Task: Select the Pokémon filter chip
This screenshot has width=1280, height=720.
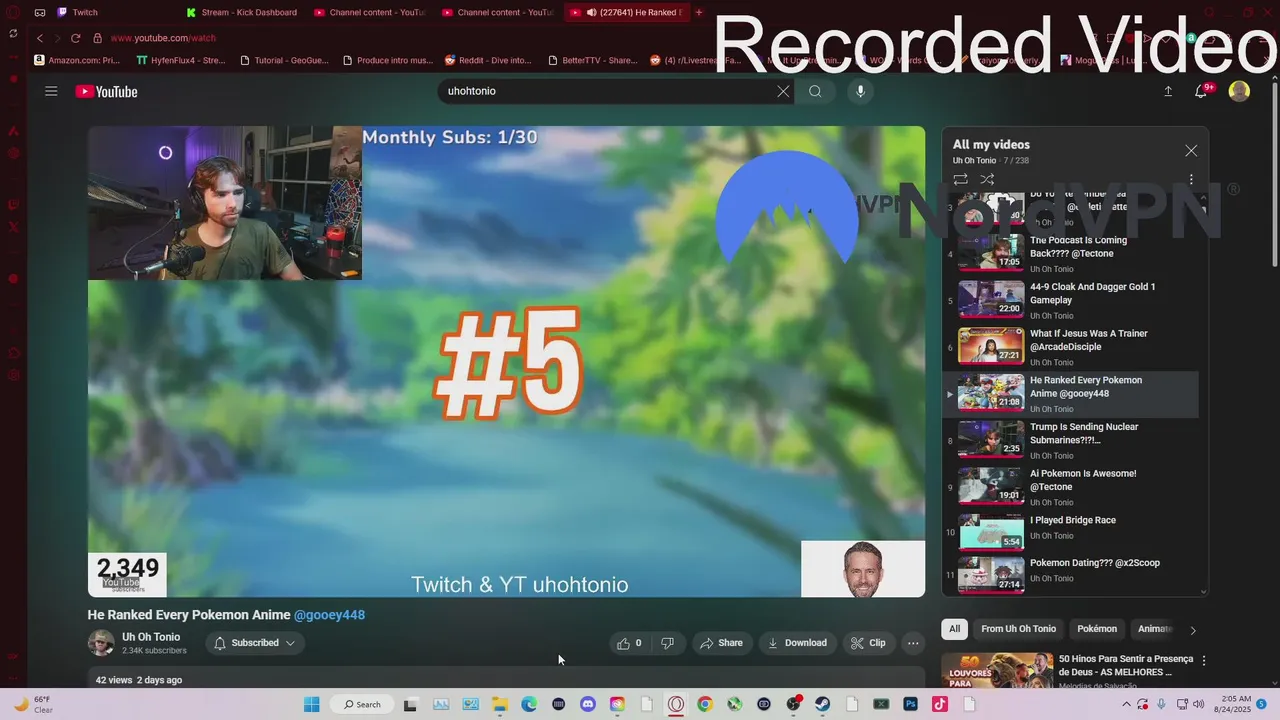Action: pyautogui.click(x=1097, y=629)
